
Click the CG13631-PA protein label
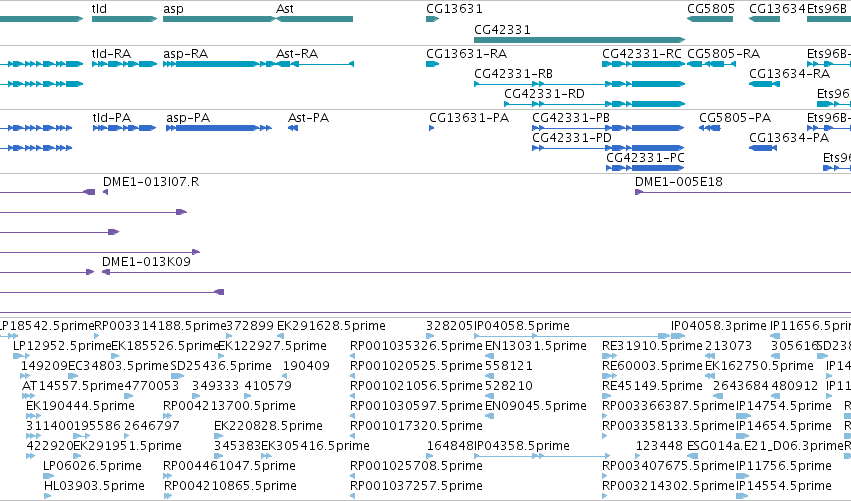469,118
